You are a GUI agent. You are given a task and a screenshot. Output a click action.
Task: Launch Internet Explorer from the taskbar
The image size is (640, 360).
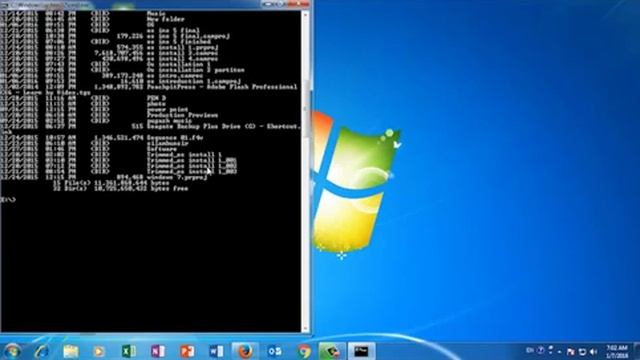click(x=42, y=351)
